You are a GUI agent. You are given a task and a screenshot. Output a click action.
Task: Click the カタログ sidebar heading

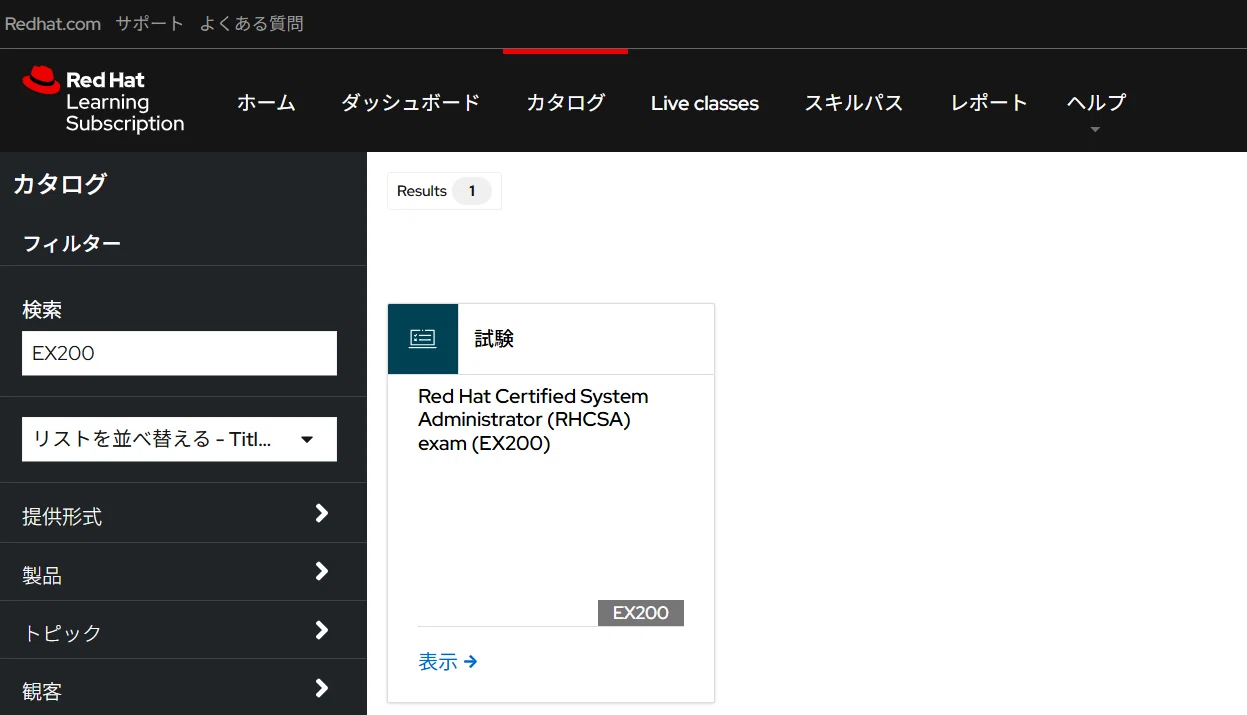[60, 183]
